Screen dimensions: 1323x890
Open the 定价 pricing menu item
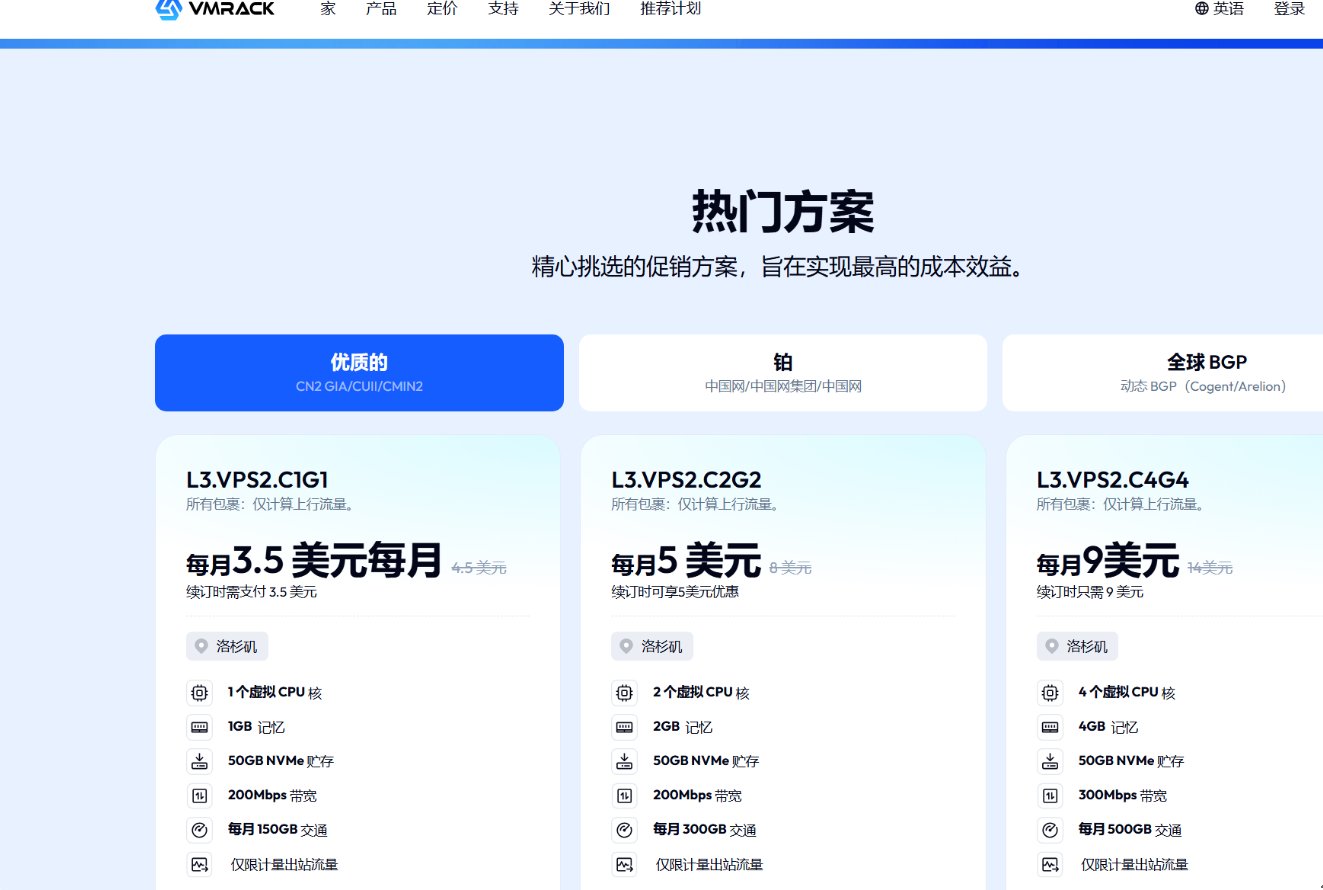pyautogui.click(x=442, y=9)
